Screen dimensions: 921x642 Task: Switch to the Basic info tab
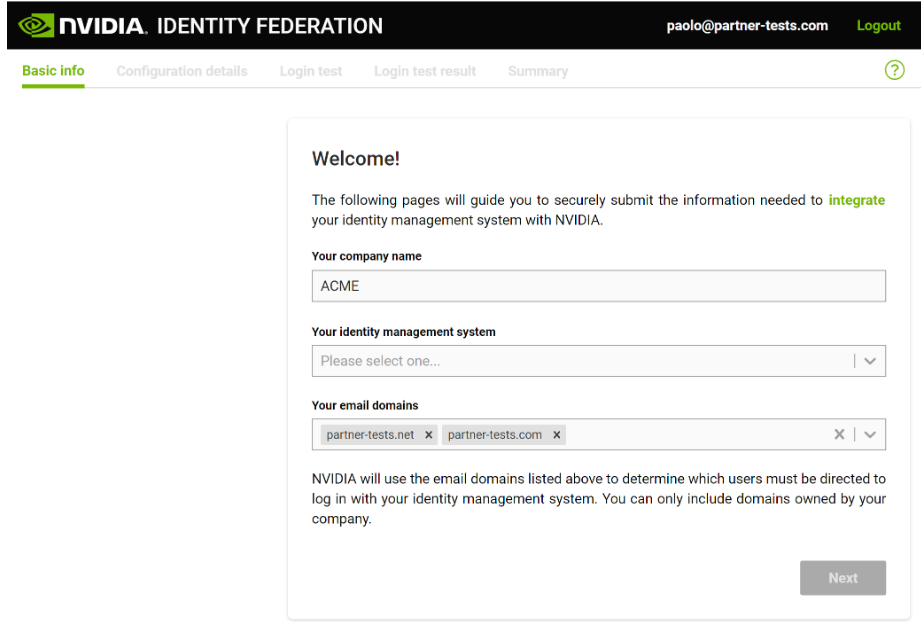coord(53,71)
